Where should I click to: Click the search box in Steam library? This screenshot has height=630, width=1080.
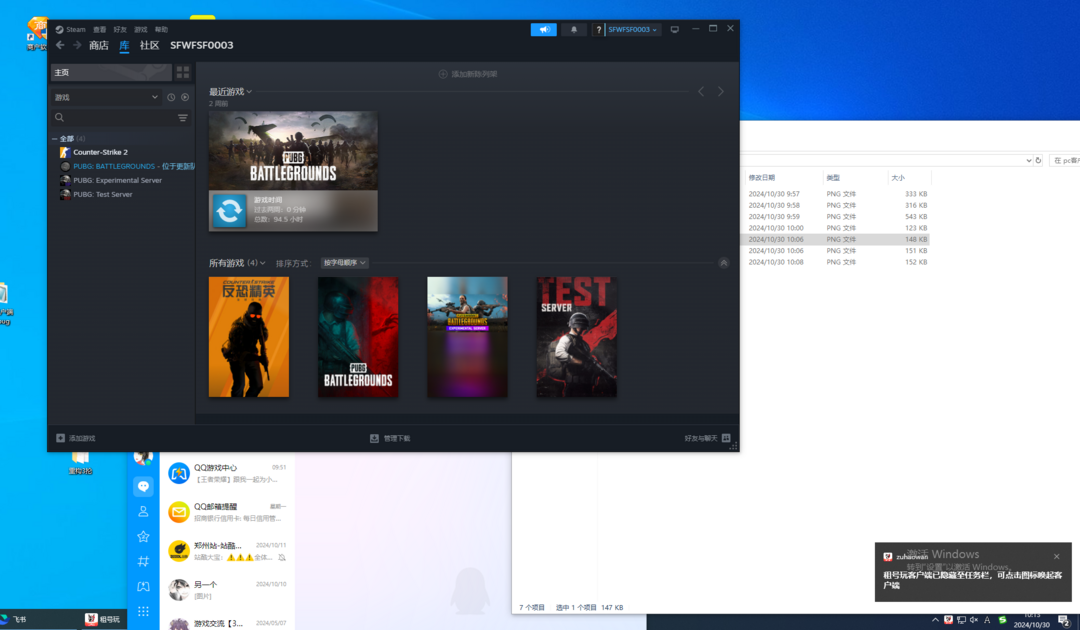(x=115, y=118)
